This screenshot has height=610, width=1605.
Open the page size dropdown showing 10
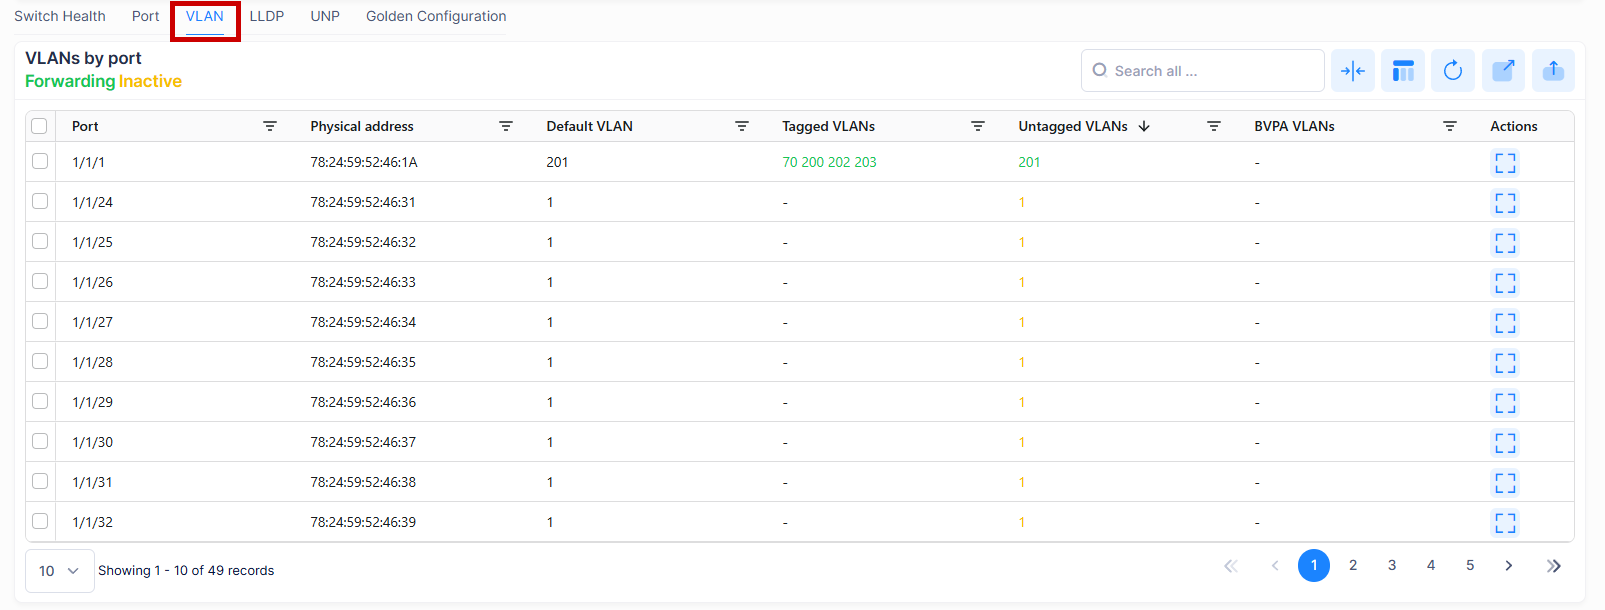point(59,571)
